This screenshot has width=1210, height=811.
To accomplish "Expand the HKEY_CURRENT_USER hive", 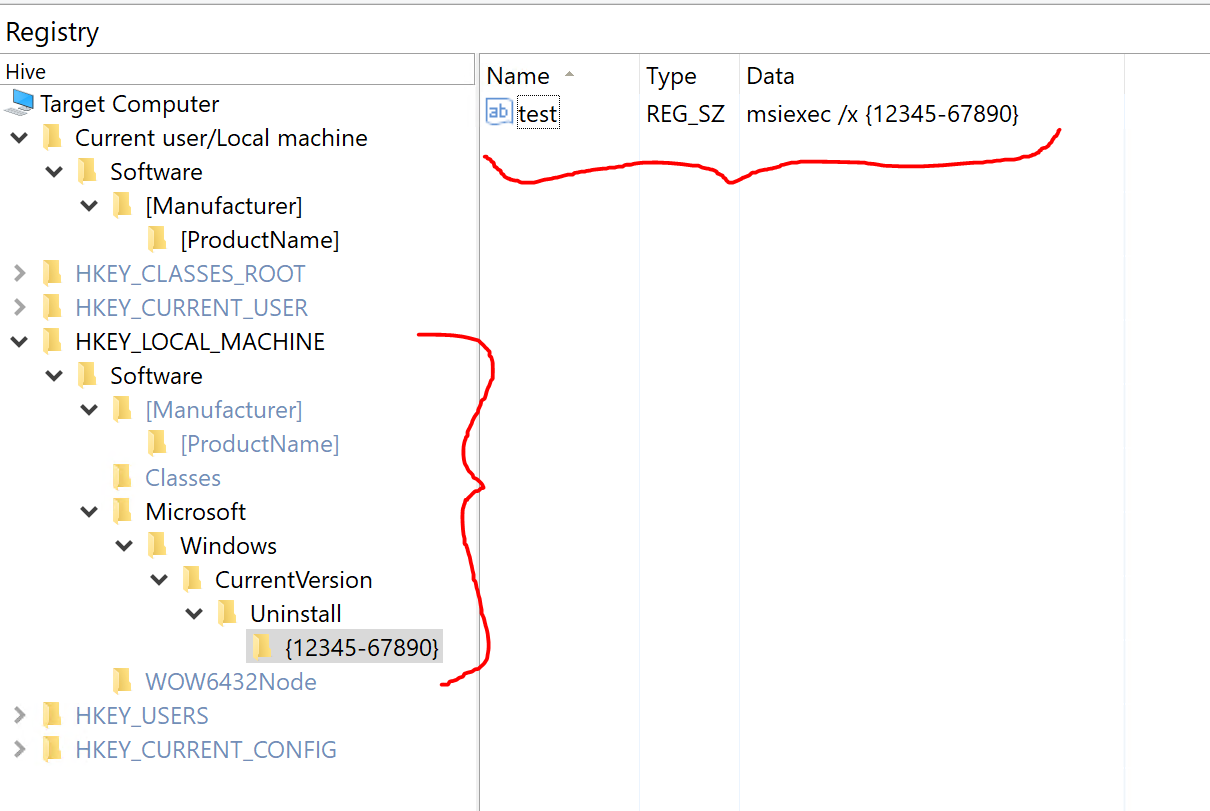I will coord(19,307).
